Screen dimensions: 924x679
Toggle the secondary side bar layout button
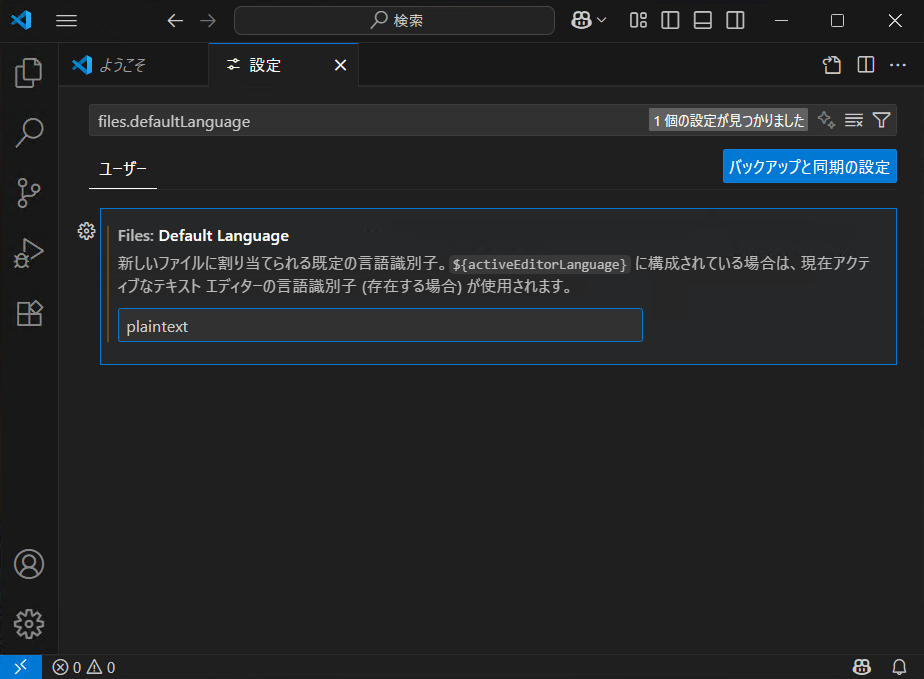tap(735, 20)
